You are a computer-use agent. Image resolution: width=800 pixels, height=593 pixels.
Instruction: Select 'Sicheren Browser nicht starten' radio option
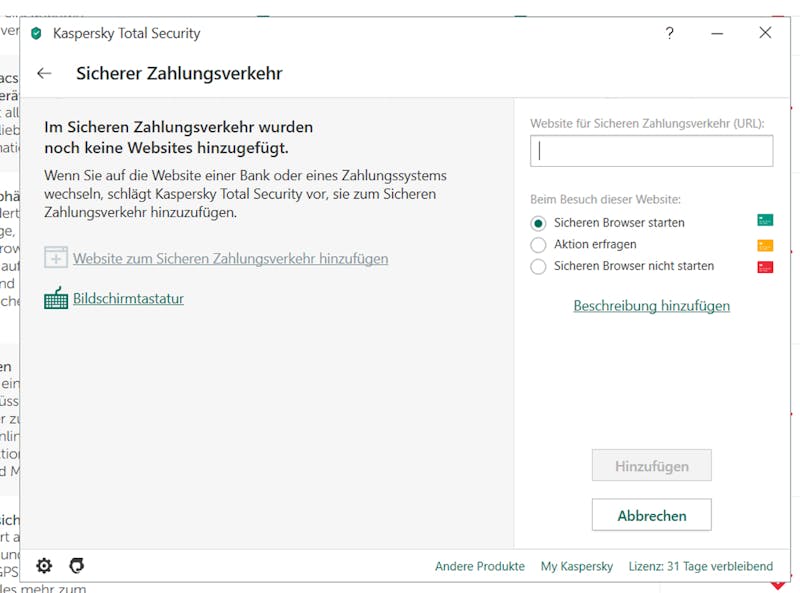(538, 266)
